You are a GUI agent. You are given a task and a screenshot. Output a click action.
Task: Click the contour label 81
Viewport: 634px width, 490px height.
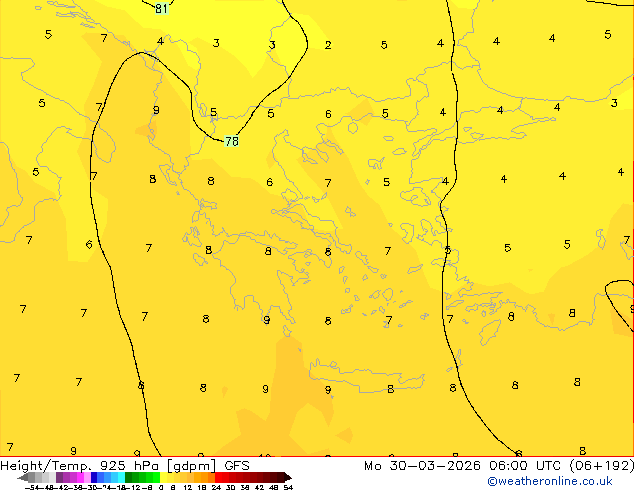pyautogui.click(x=161, y=8)
